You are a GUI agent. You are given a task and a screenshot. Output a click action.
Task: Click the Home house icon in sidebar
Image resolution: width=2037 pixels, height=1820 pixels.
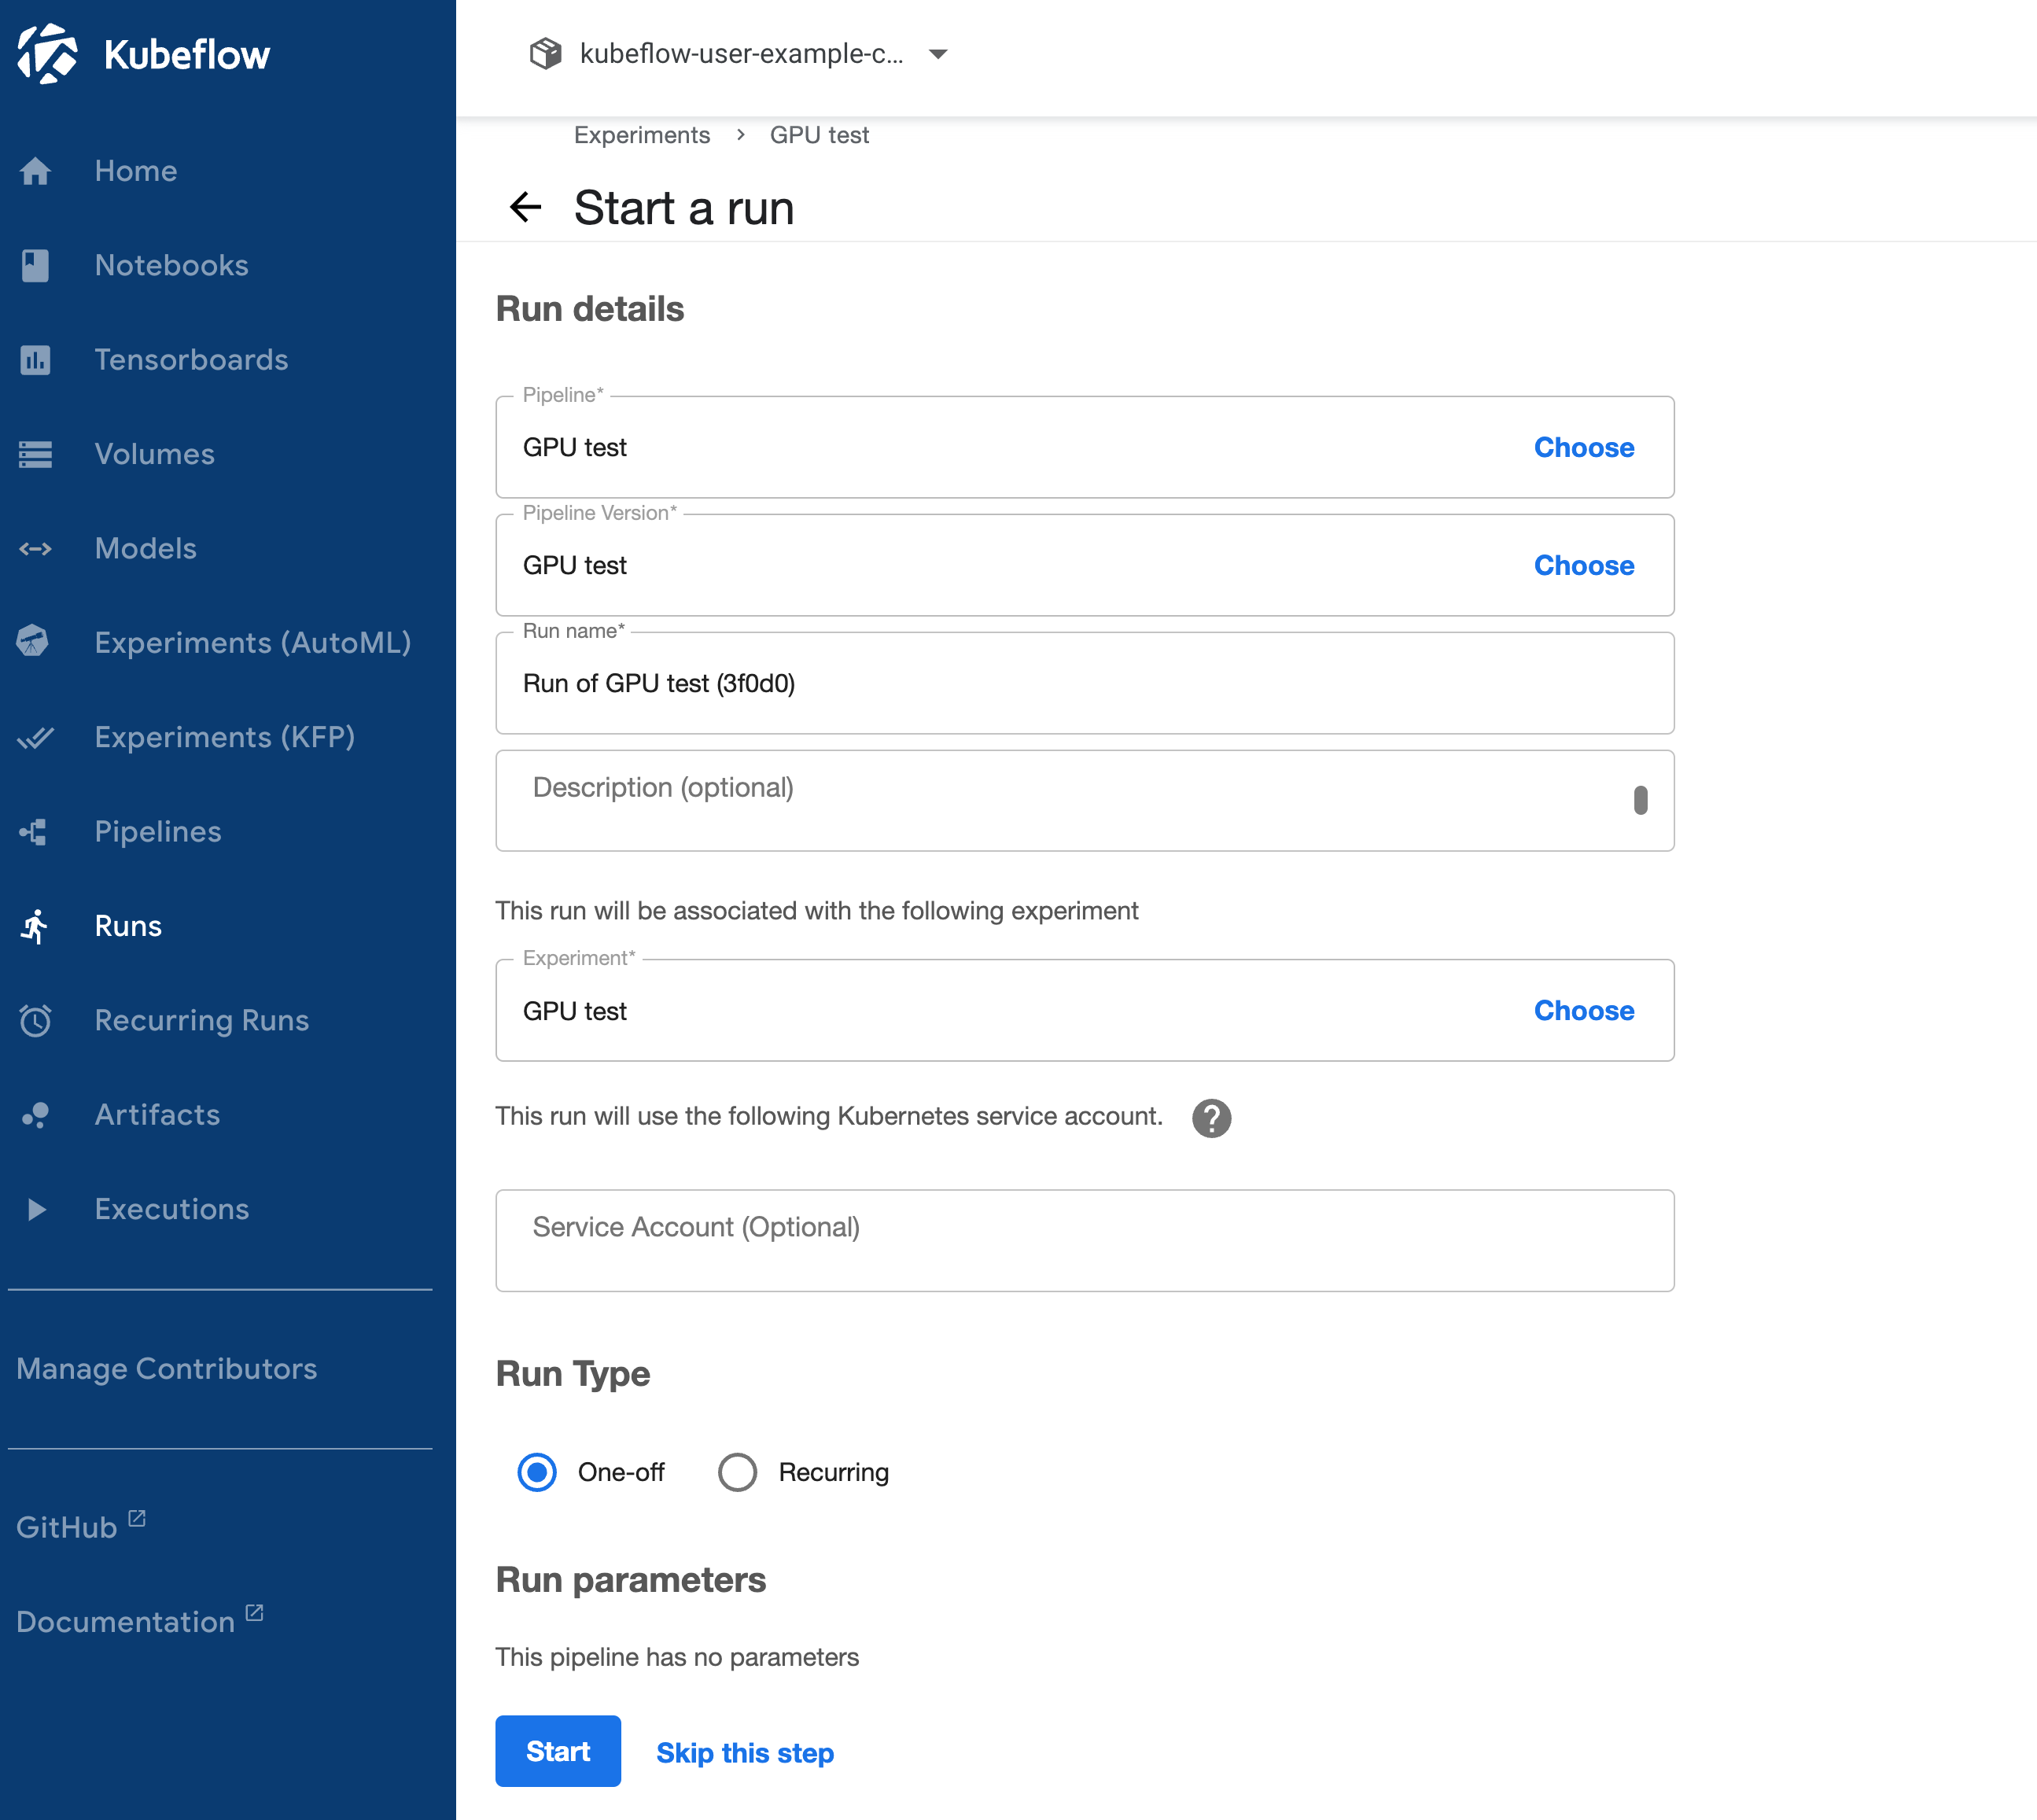35,171
